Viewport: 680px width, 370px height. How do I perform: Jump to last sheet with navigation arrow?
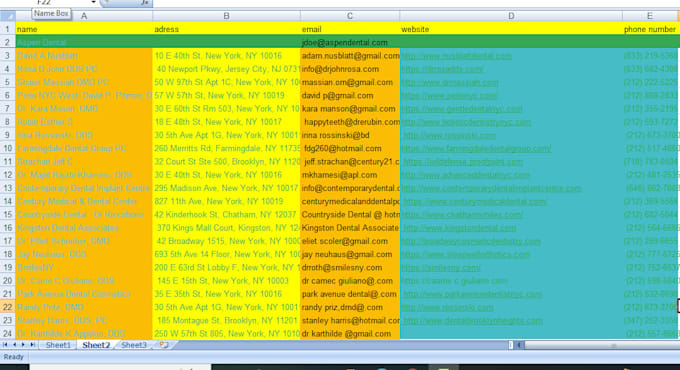32,345
